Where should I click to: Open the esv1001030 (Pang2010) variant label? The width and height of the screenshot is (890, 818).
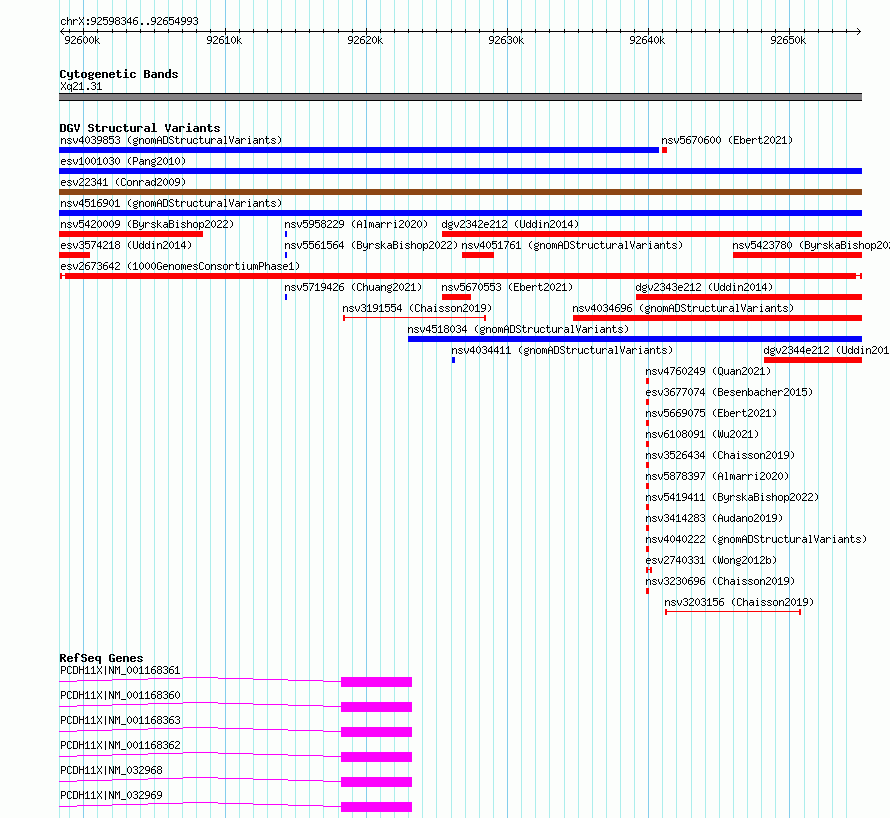123,161
